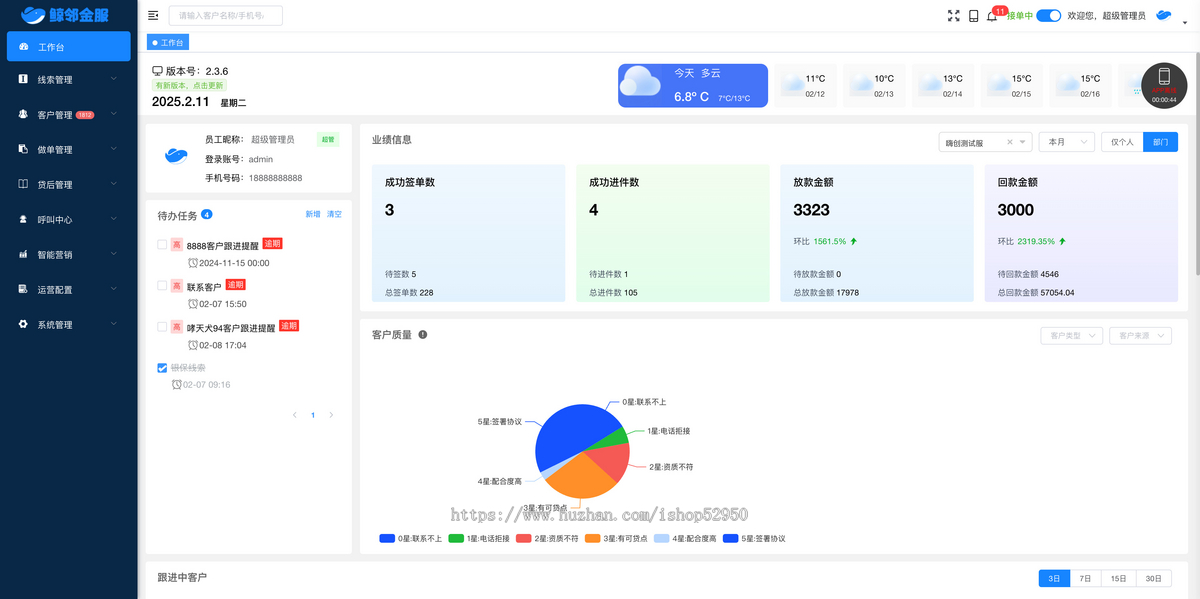Expand the 做单管理 menu
Image resolution: width=1200 pixels, height=599 pixels.
[x=113, y=149]
